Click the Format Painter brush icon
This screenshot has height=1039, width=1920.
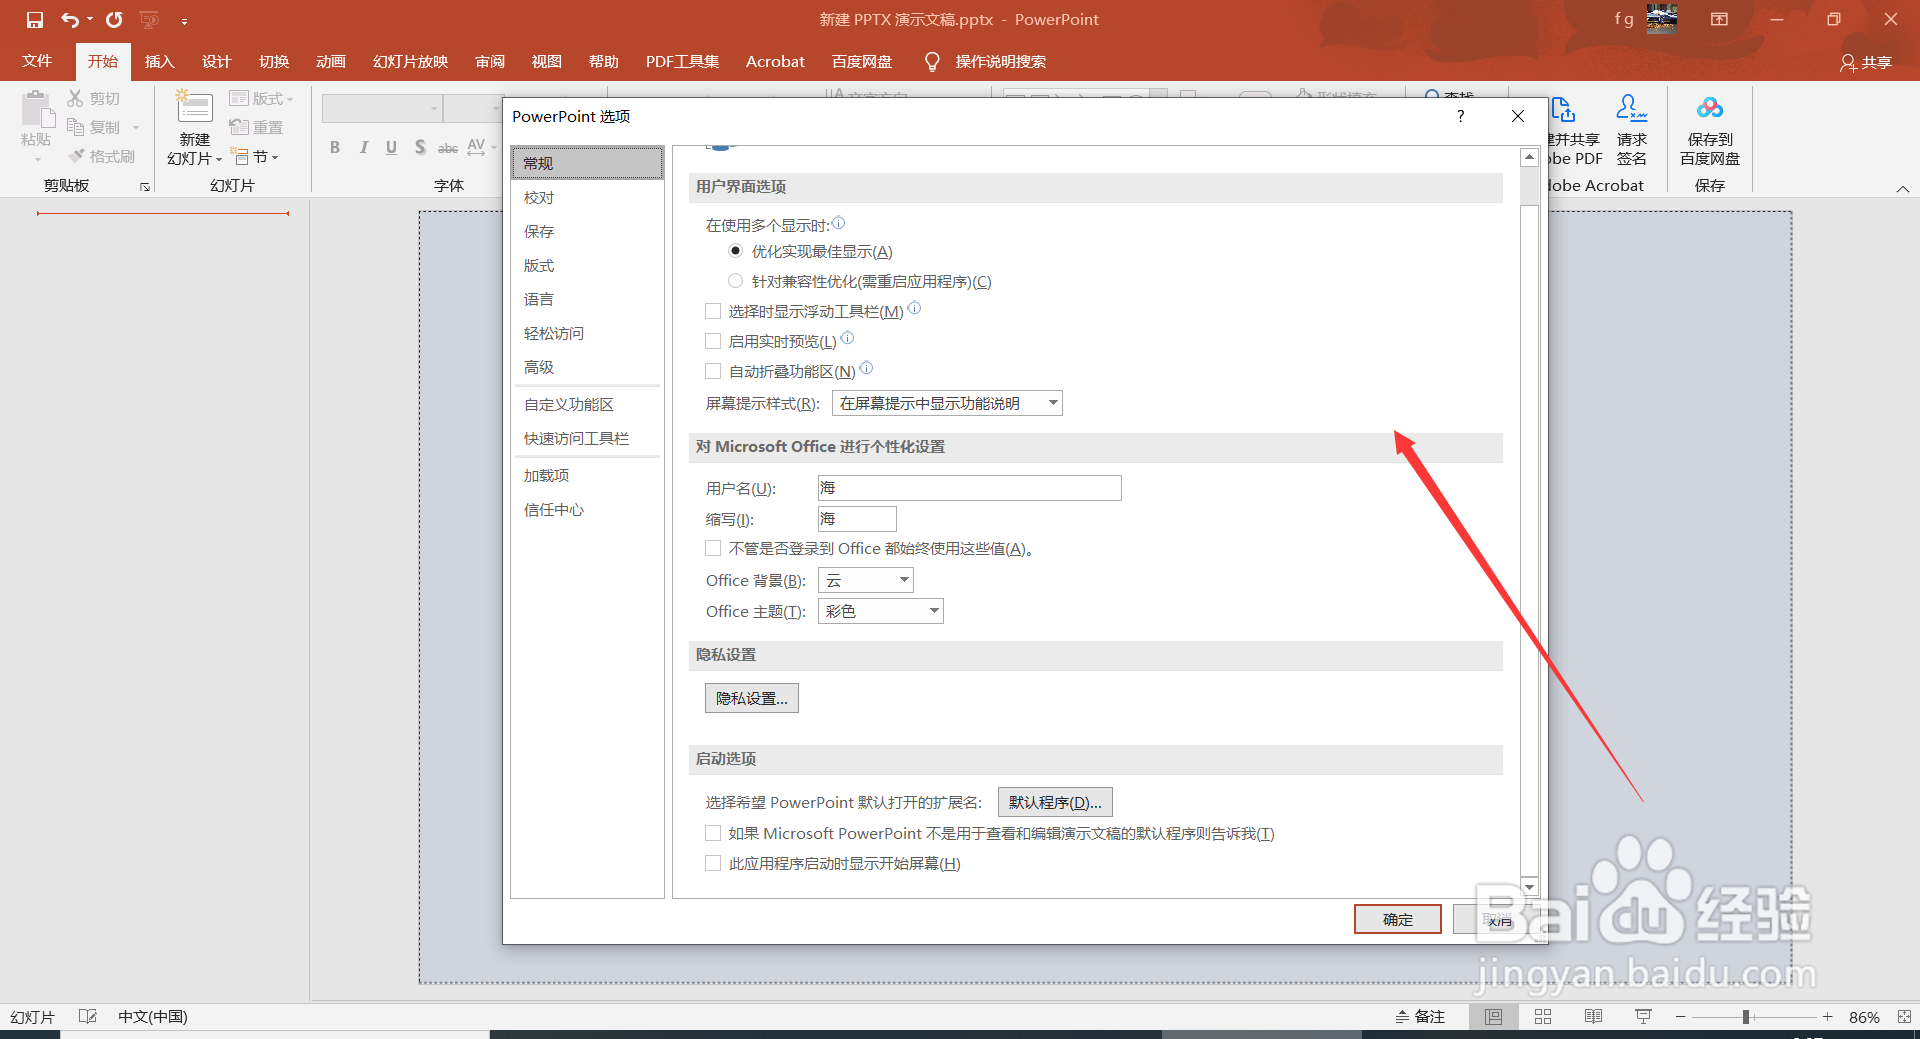point(76,156)
